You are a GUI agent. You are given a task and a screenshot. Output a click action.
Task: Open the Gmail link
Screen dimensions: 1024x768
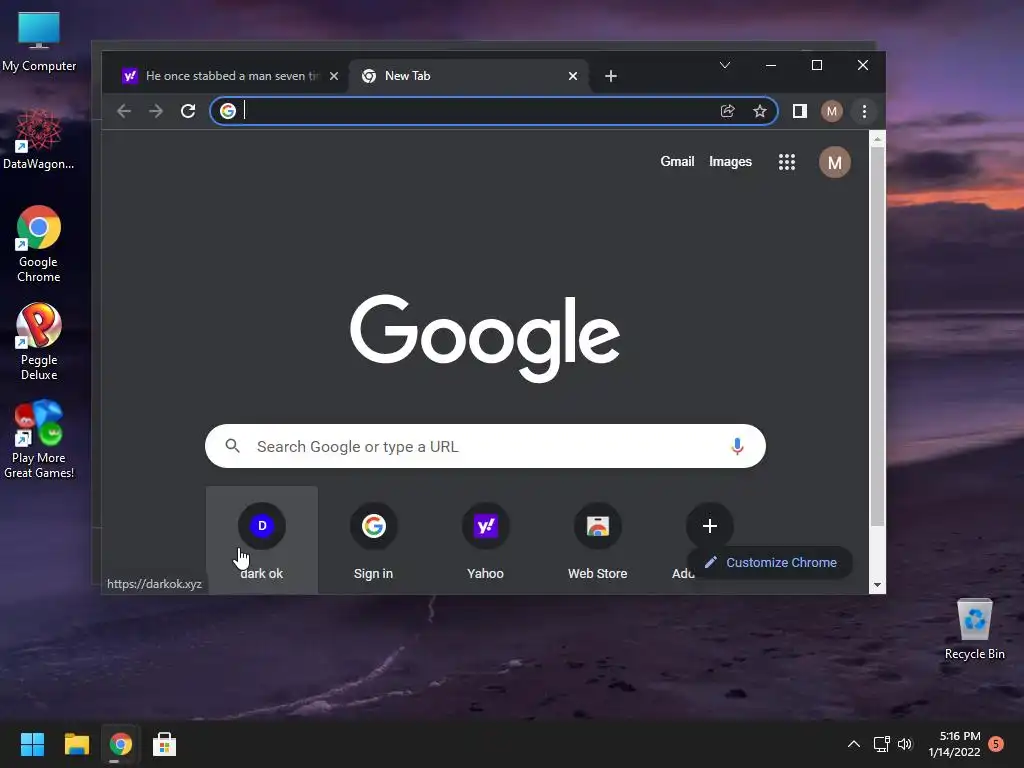[x=677, y=161]
